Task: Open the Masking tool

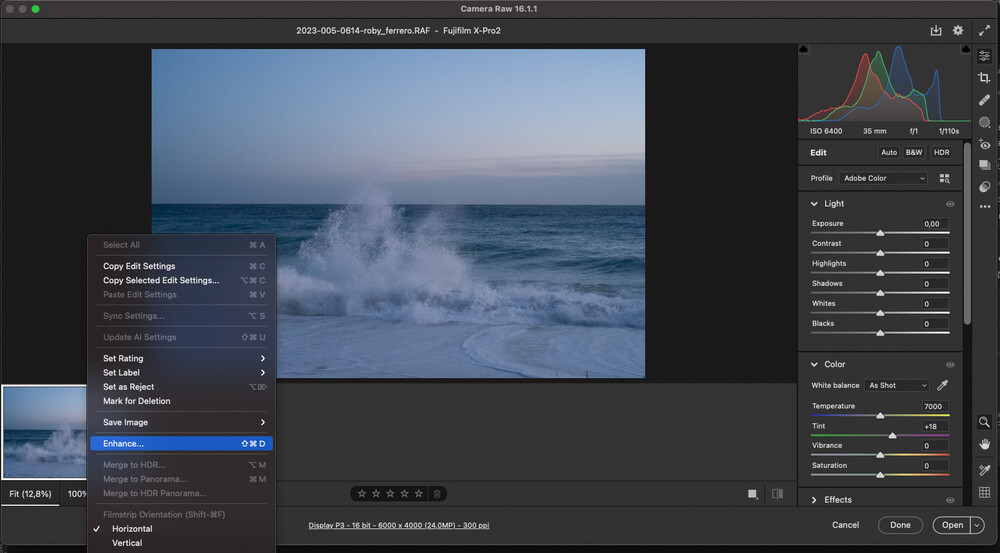Action: (985, 122)
